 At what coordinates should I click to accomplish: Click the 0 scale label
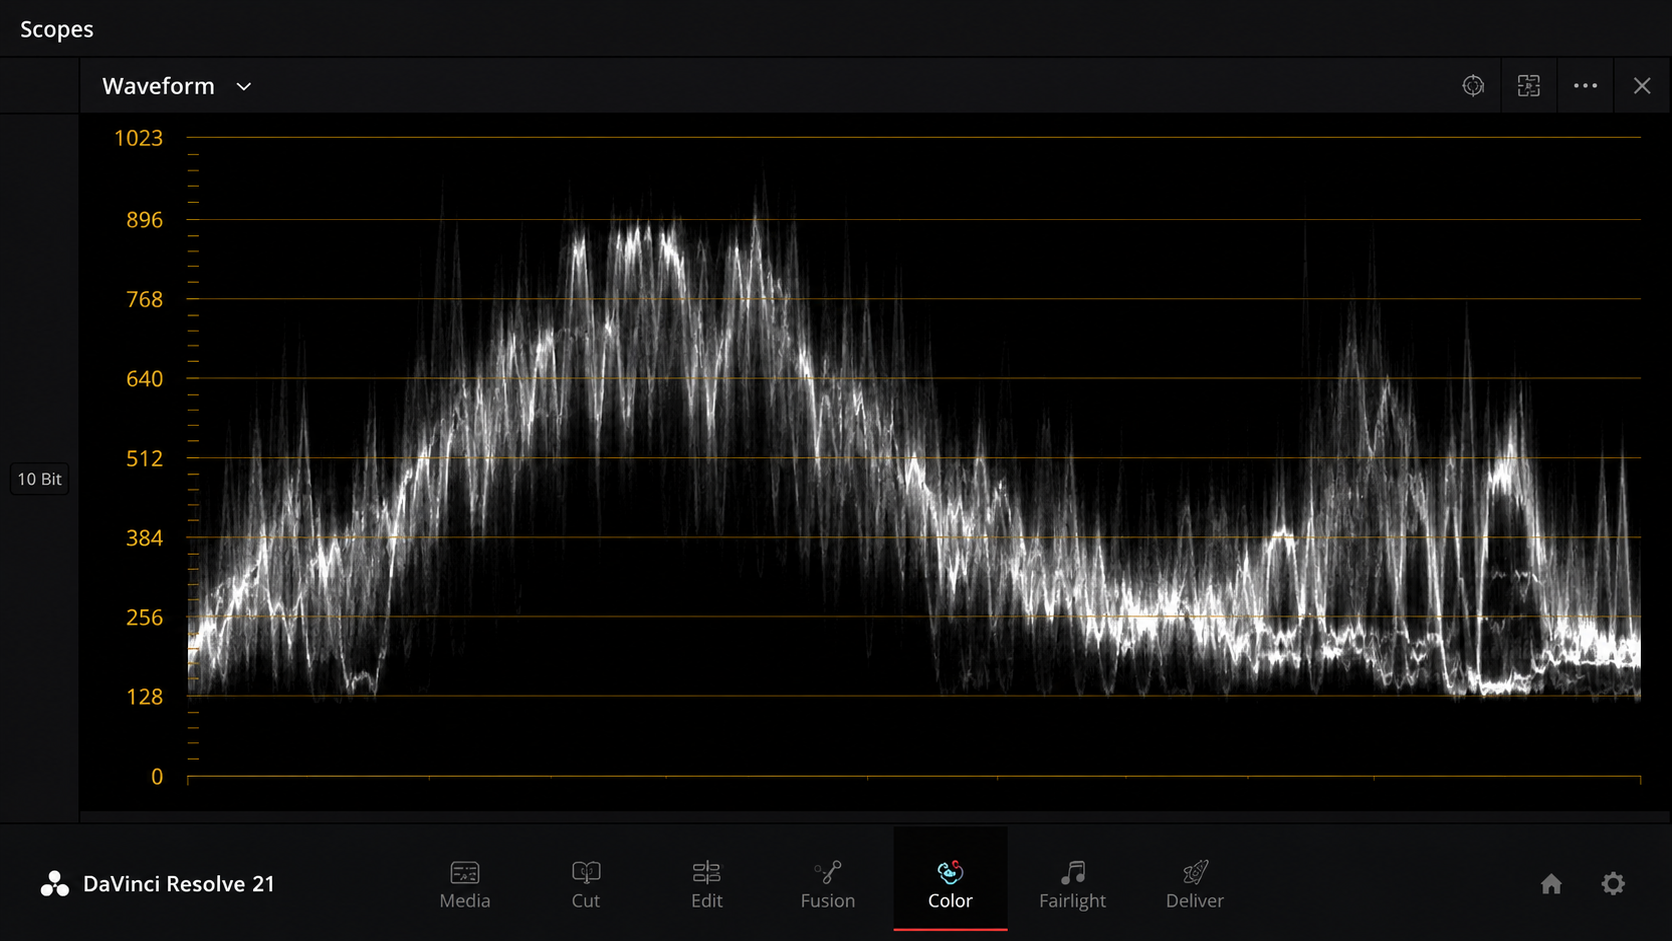pos(157,777)
